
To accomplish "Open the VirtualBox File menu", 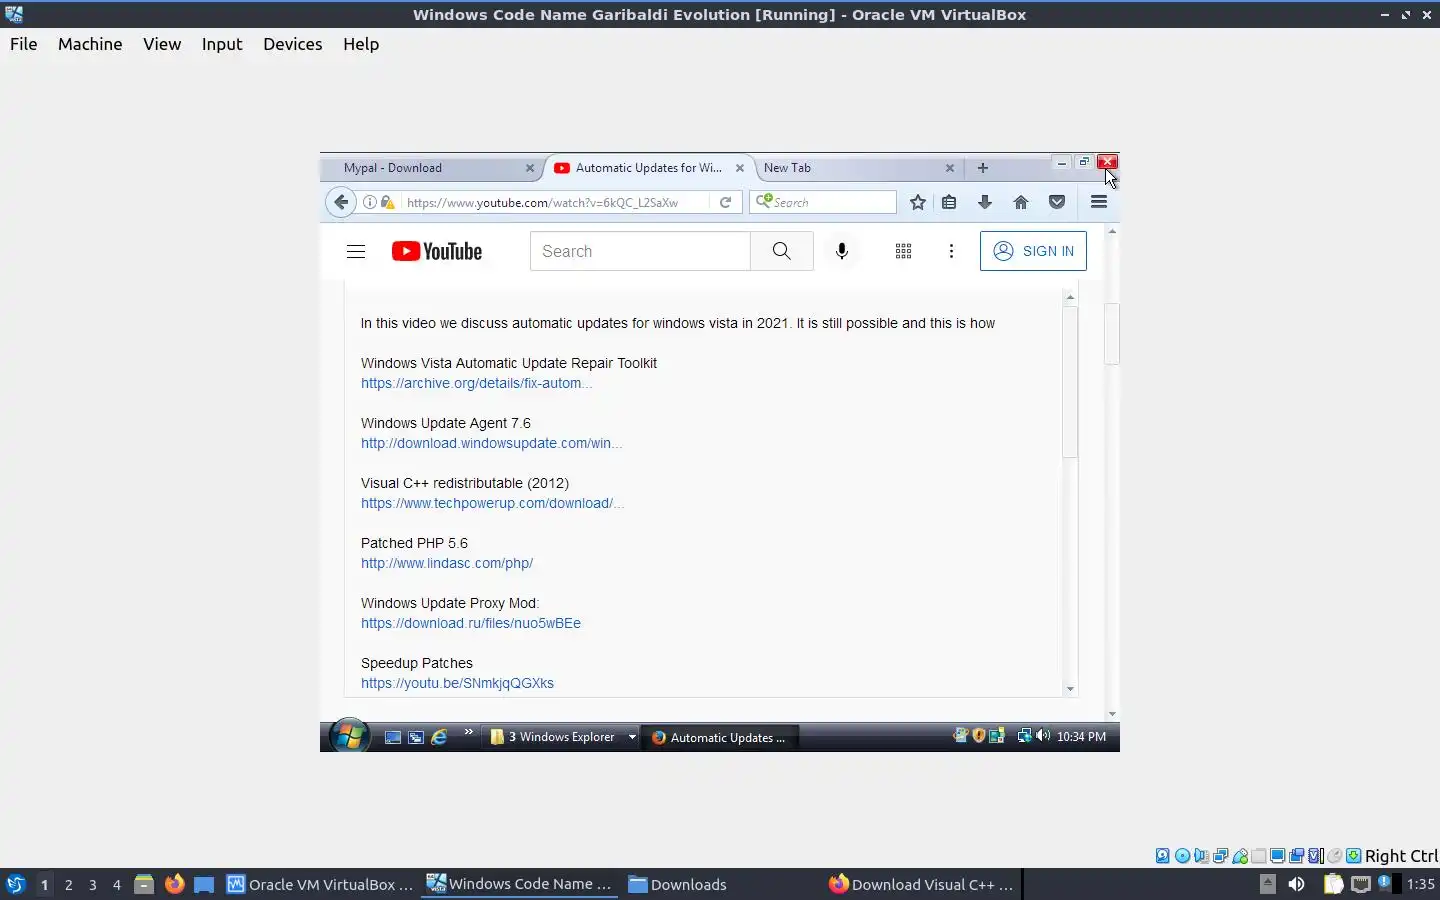I will click(24, 44).
